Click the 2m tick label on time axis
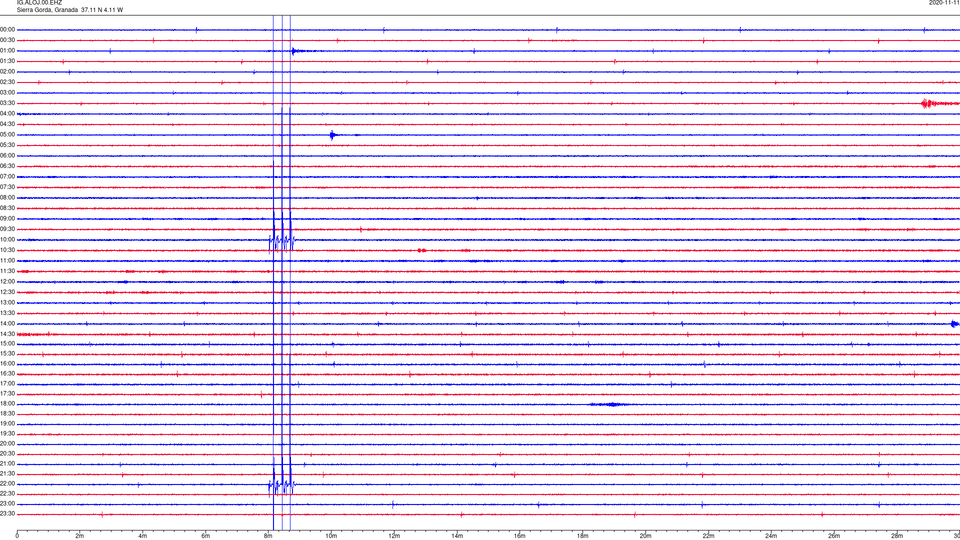 [x=80, y=536]
